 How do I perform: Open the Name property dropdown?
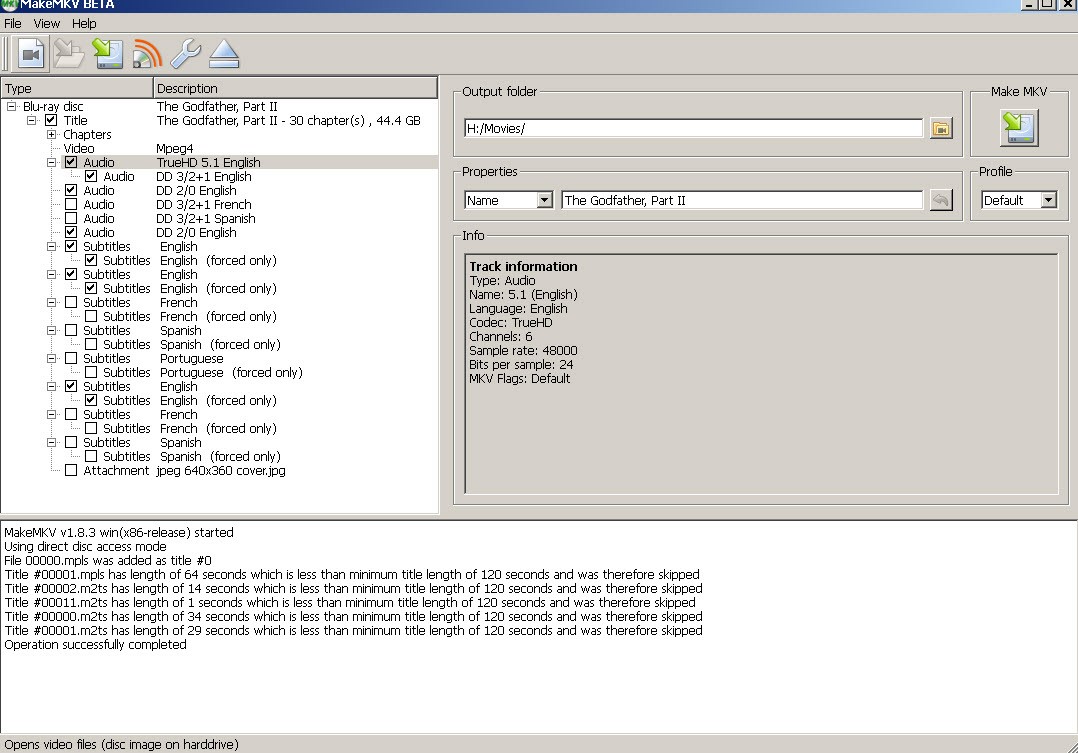(x=544, y=200)
